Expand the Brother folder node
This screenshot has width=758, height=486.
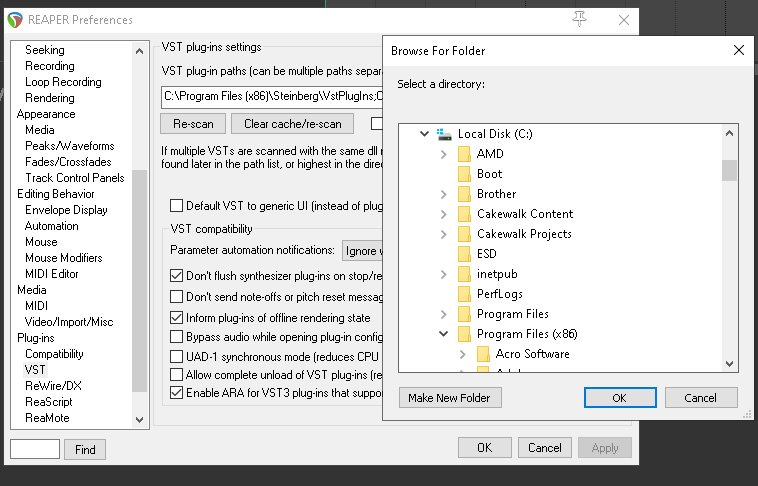coord(444,194)
